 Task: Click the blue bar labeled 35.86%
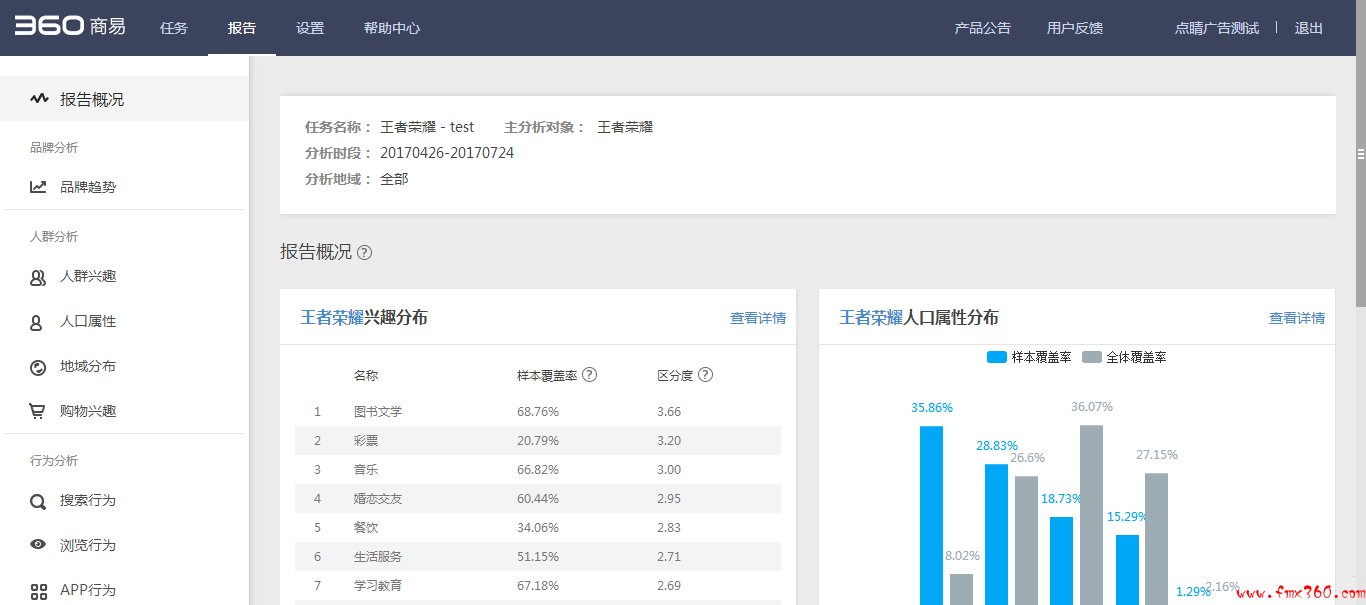coord(931,515)
